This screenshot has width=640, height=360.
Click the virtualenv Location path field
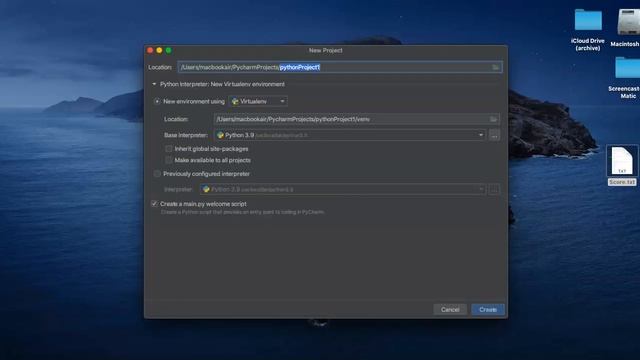tap(356, 119)
